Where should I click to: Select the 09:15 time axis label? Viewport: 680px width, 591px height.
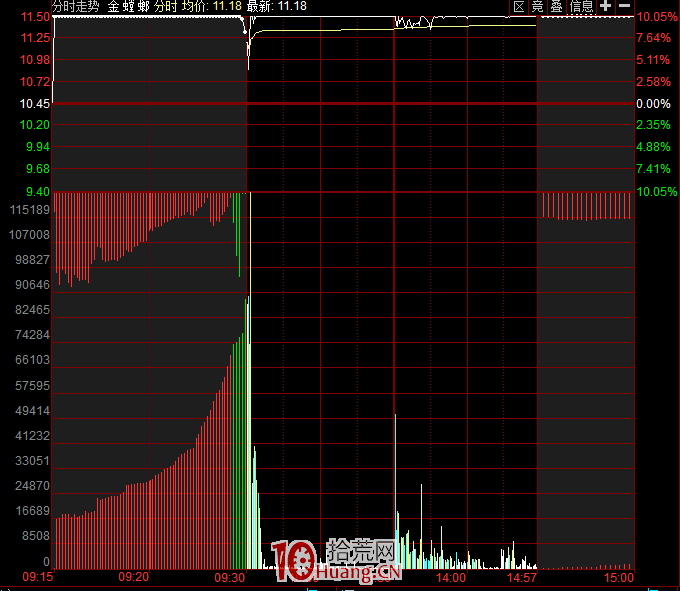(37, 578)
